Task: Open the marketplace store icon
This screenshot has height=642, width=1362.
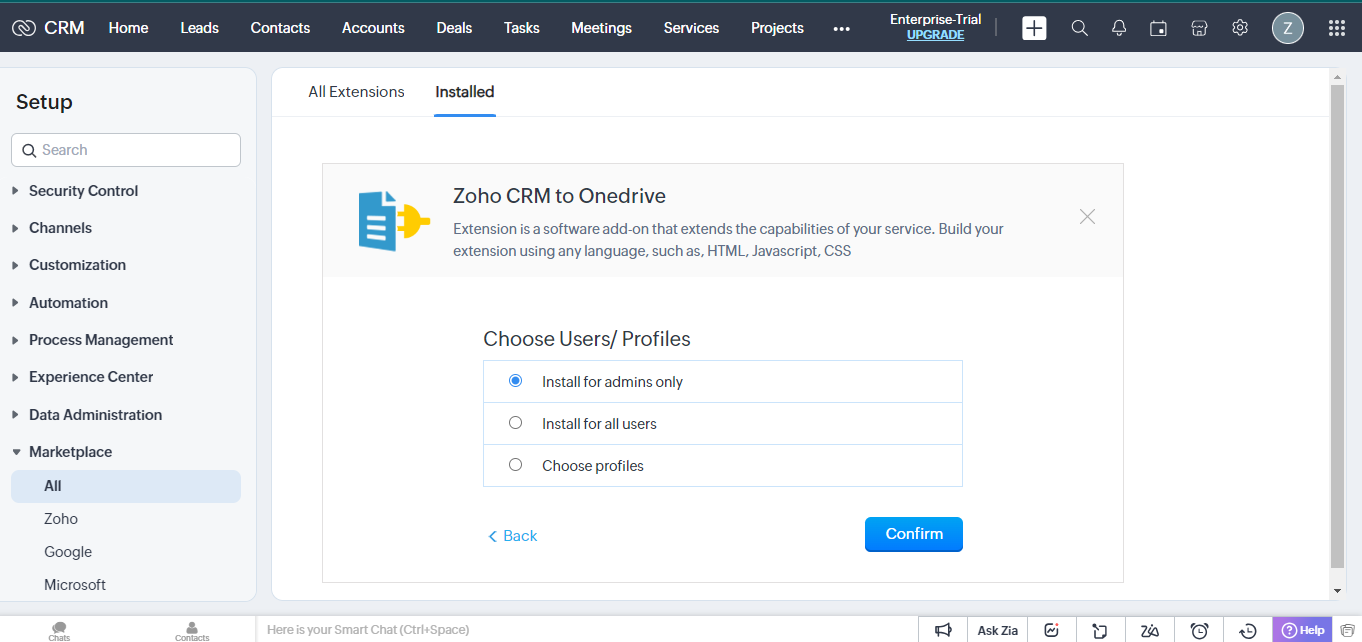Action: pos(1199,28)
